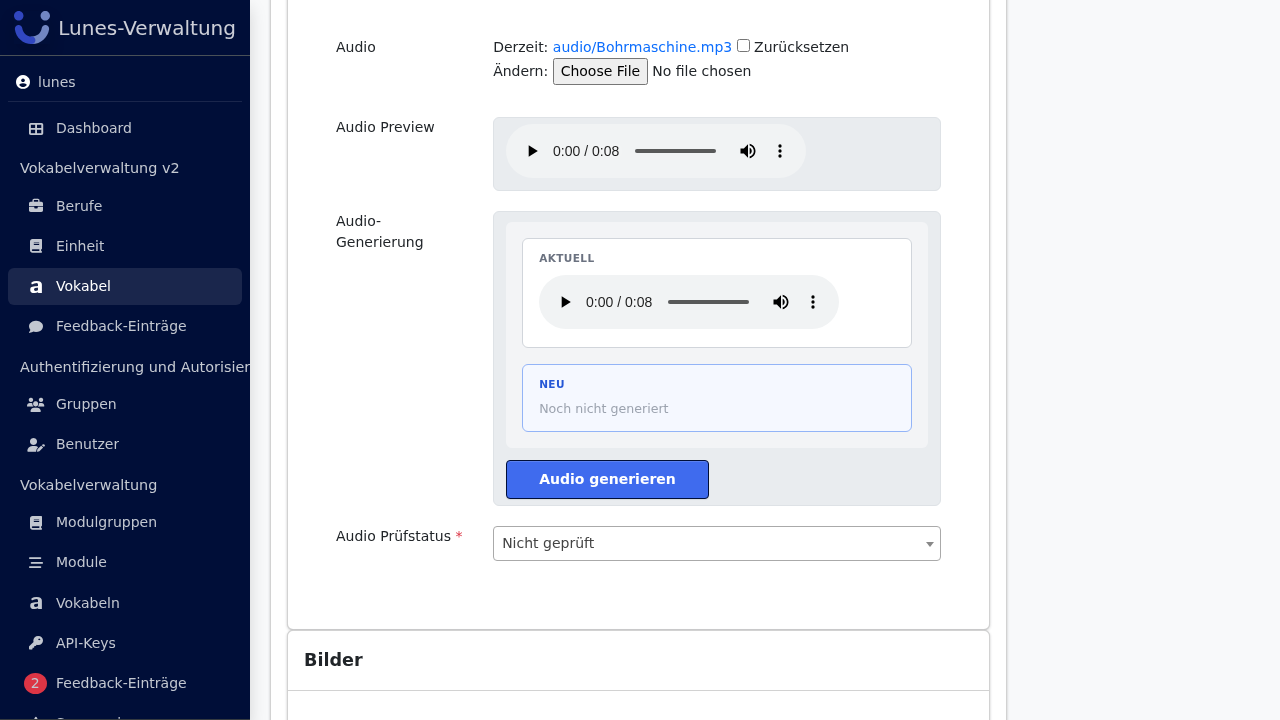Click the Vokabelverwaltung section label
Viewport: 1280px width, 720px height.
point(88,485)
